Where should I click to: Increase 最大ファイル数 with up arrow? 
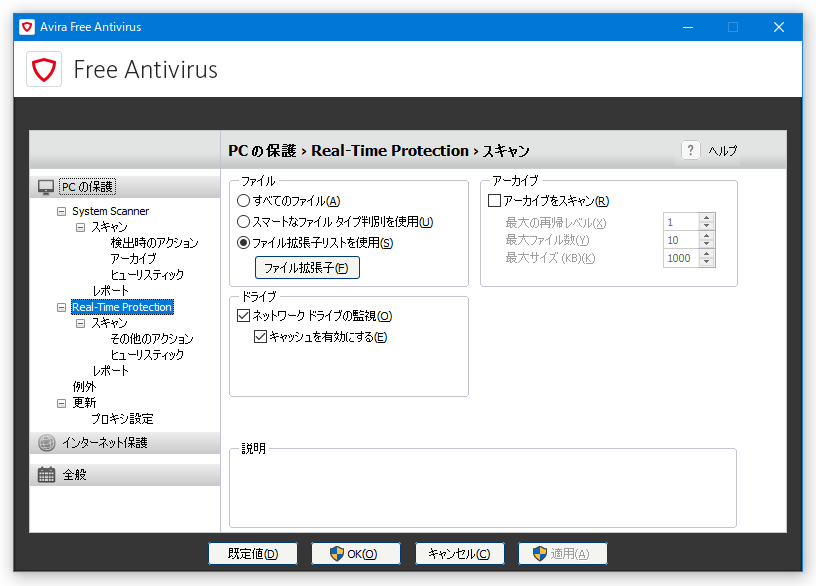point(706,236)
